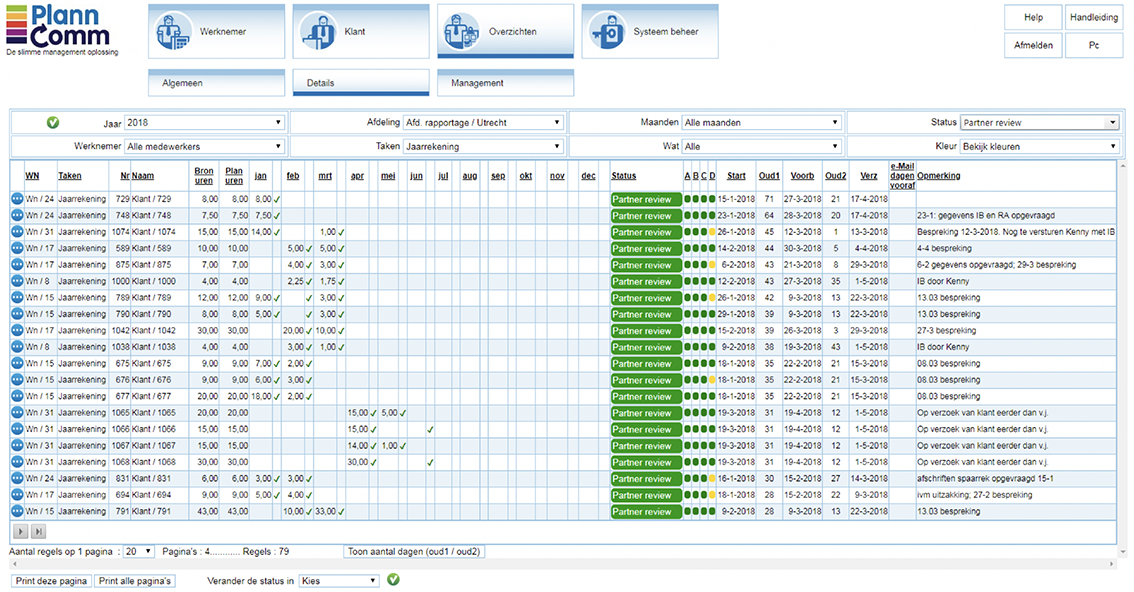1134x592 pixels.
Task: Switch to the Management tab
Action: click(x=505, y=83)
